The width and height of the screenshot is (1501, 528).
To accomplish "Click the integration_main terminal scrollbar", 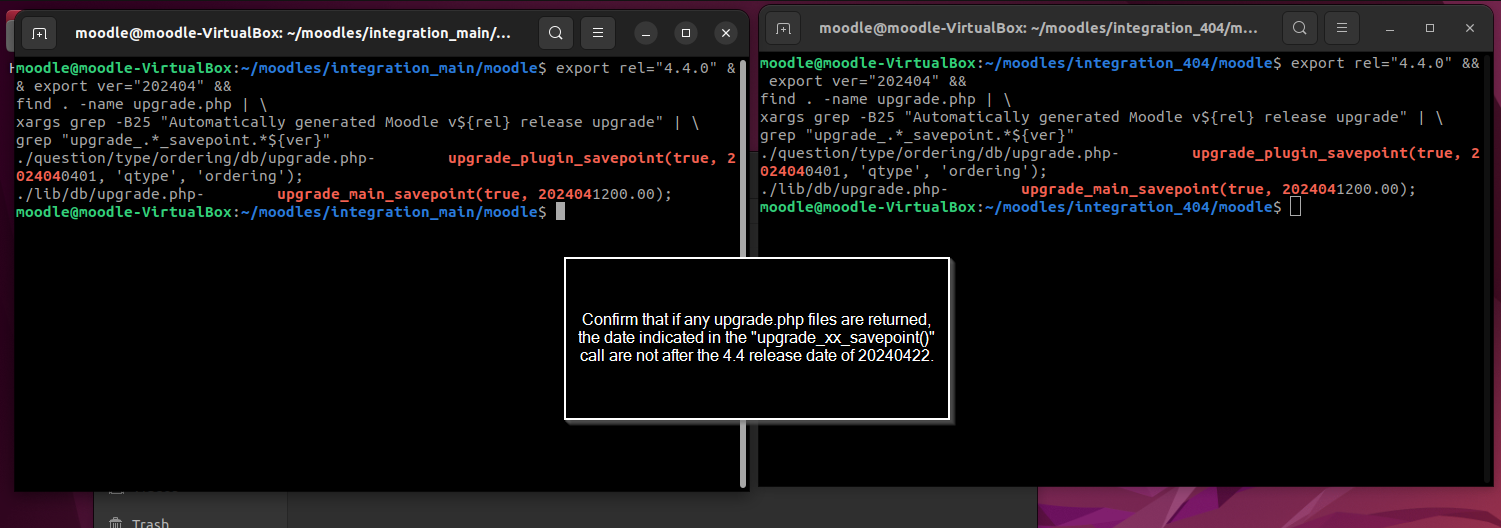I will point(742,274).
